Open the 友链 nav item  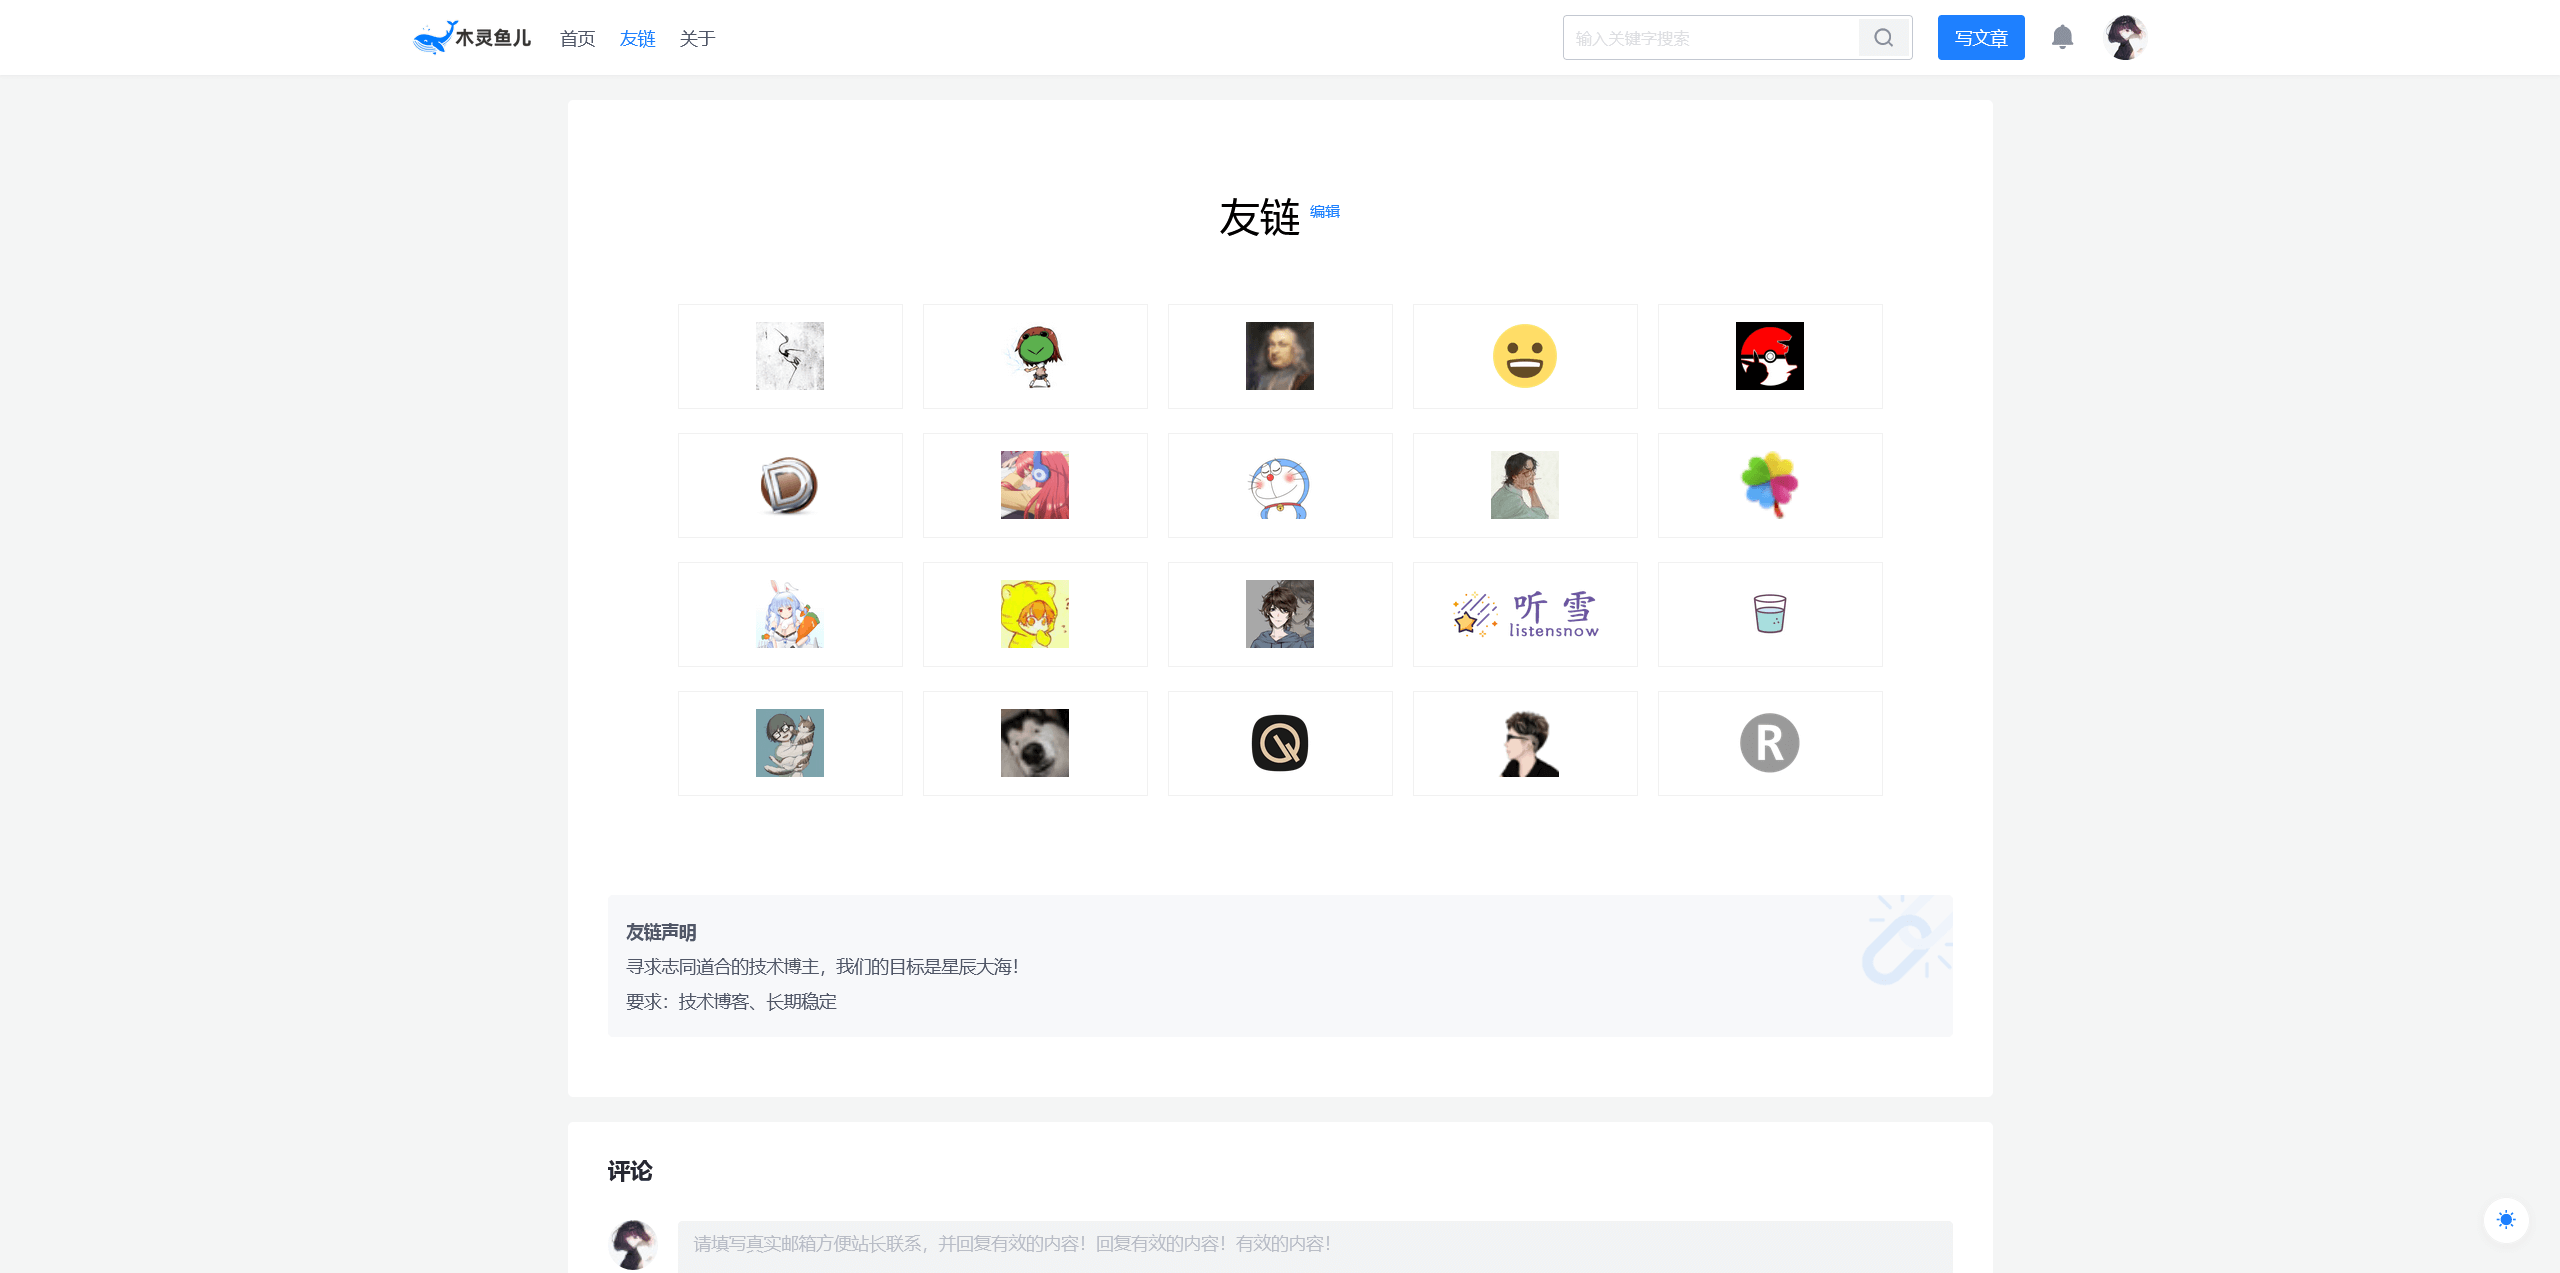point(637,38)
